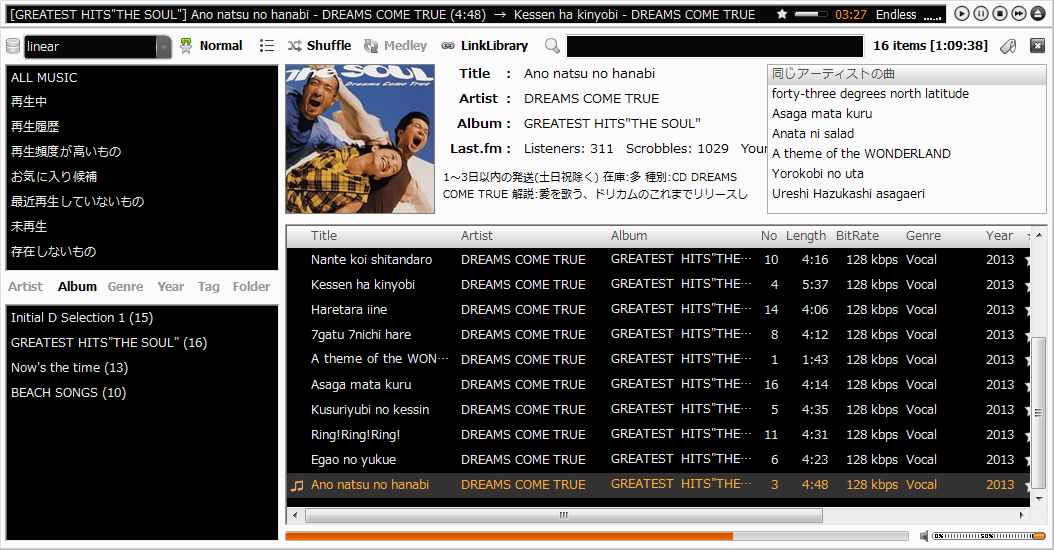
Task: Click the search input field
Action: point(715,46)
